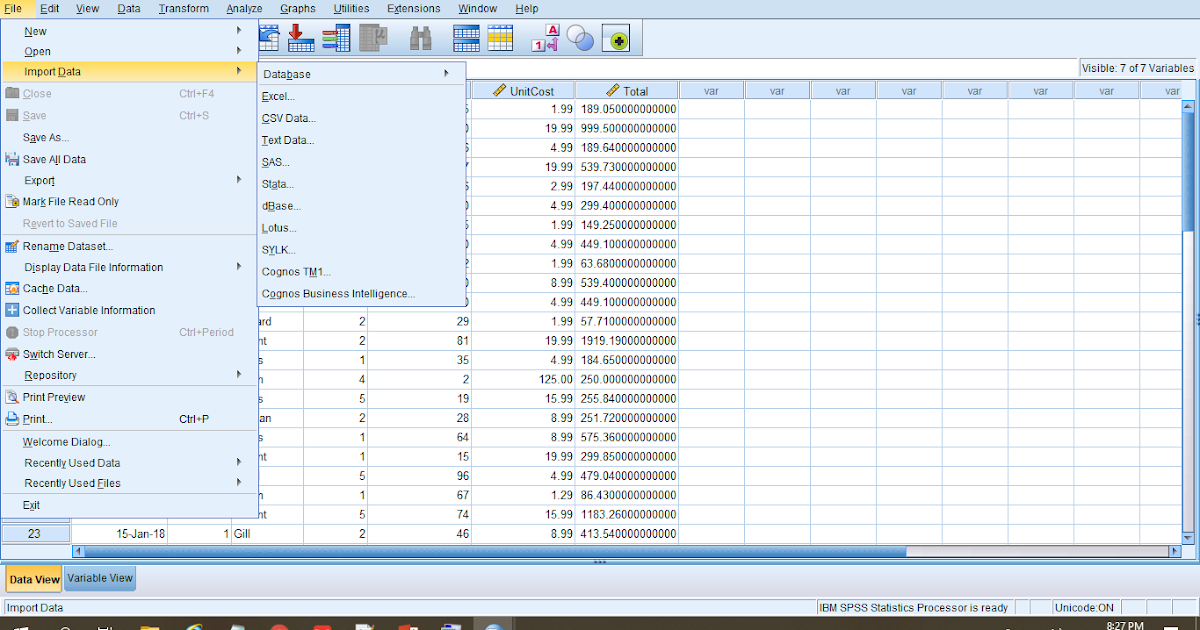Click the Go to Variable toolbar icon

(x=335, y=38)
